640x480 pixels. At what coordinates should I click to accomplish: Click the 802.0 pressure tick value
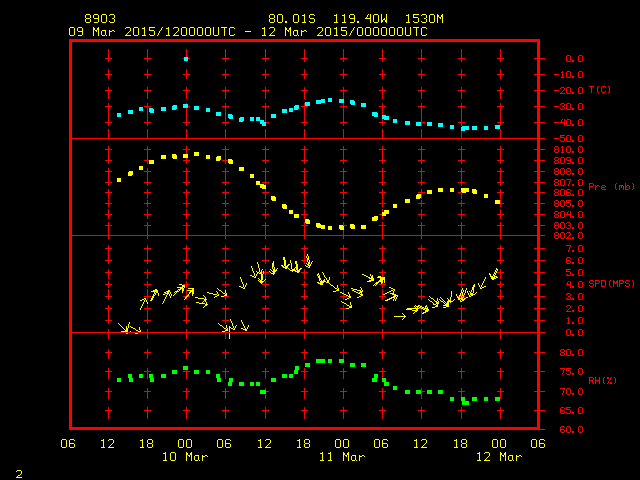pos(569,236)
